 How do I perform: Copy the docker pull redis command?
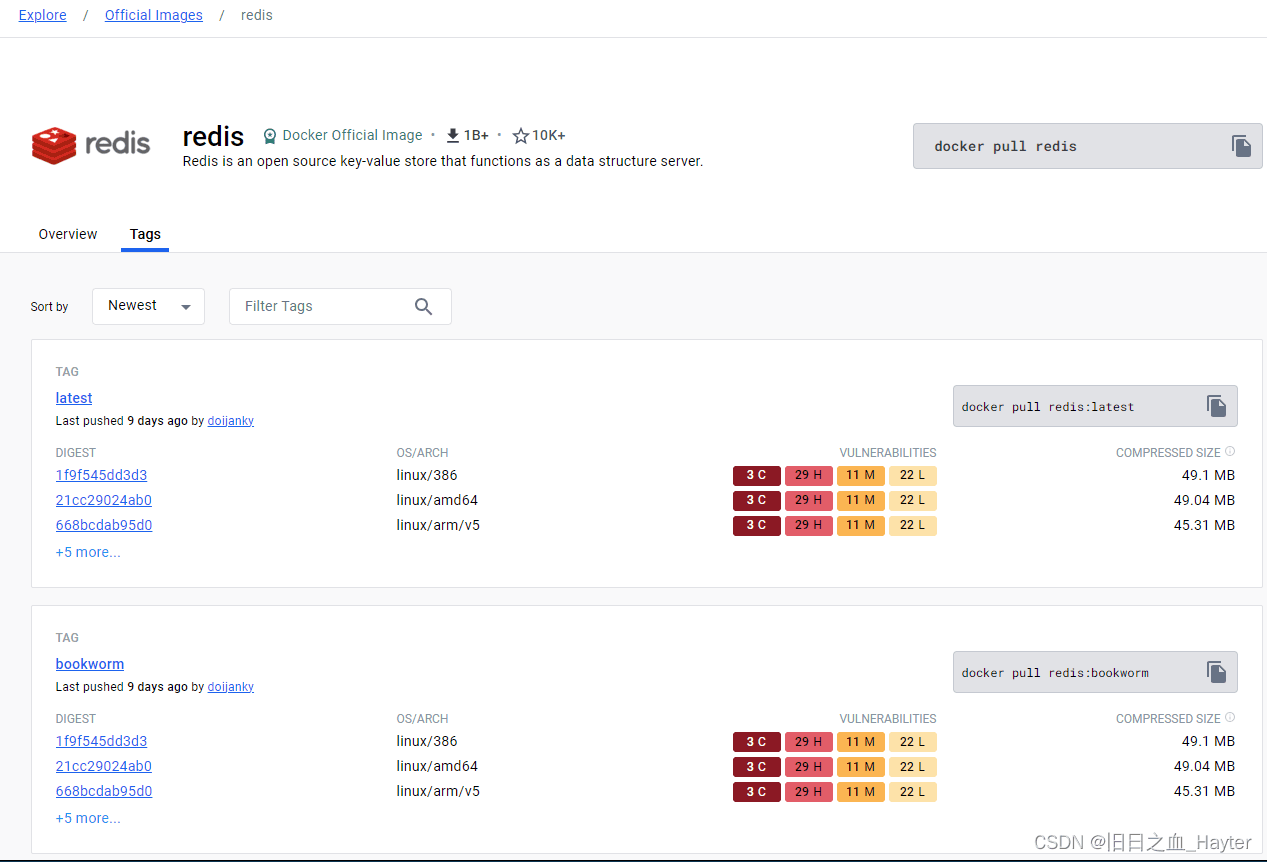[1241, 146]
